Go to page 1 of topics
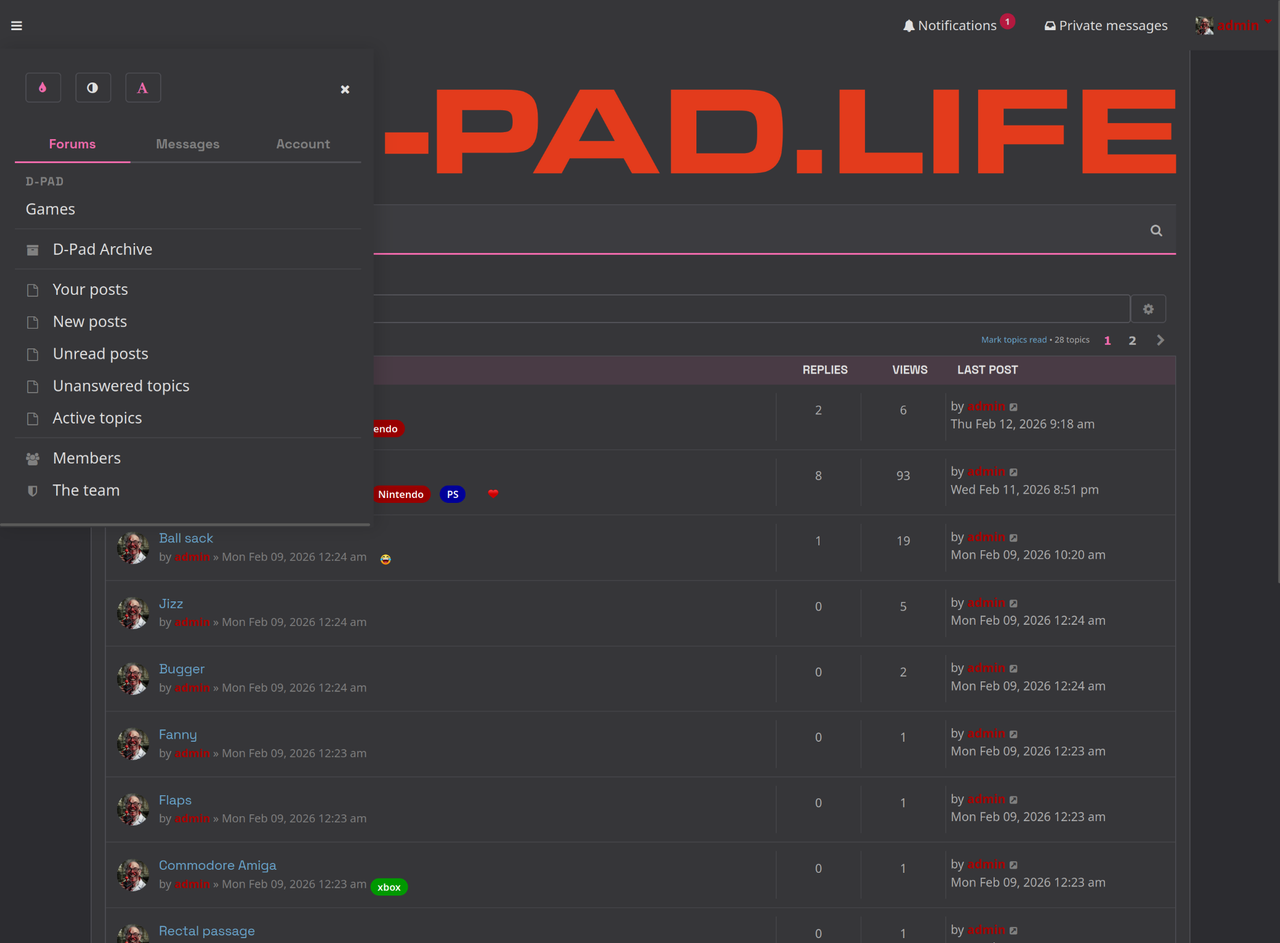Screen dimensions: 1280x943 coord(1107,340)
